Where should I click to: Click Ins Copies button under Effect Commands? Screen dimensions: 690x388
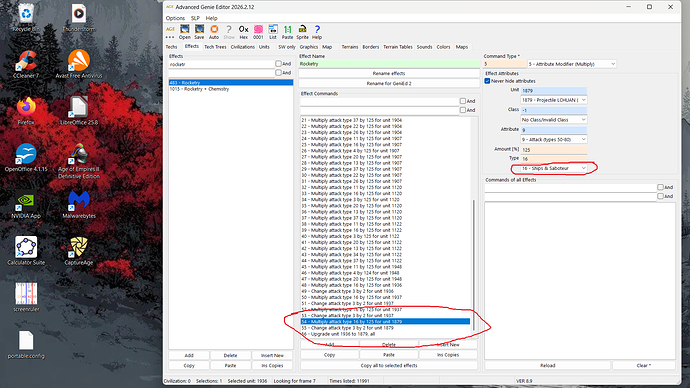(448, 355)
